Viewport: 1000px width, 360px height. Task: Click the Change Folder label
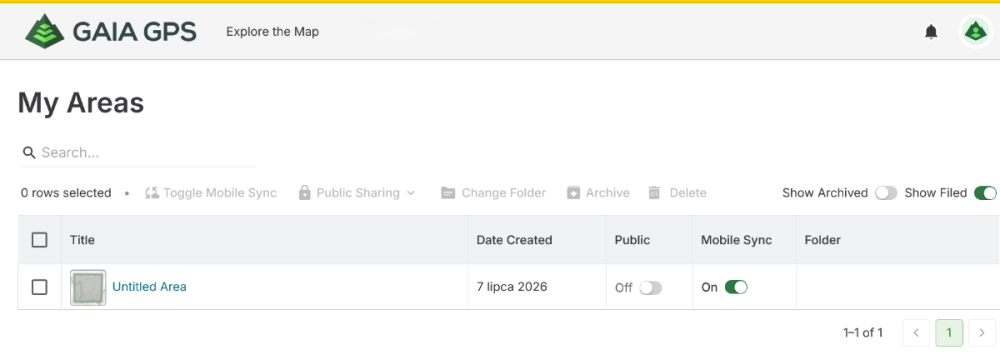504,193
